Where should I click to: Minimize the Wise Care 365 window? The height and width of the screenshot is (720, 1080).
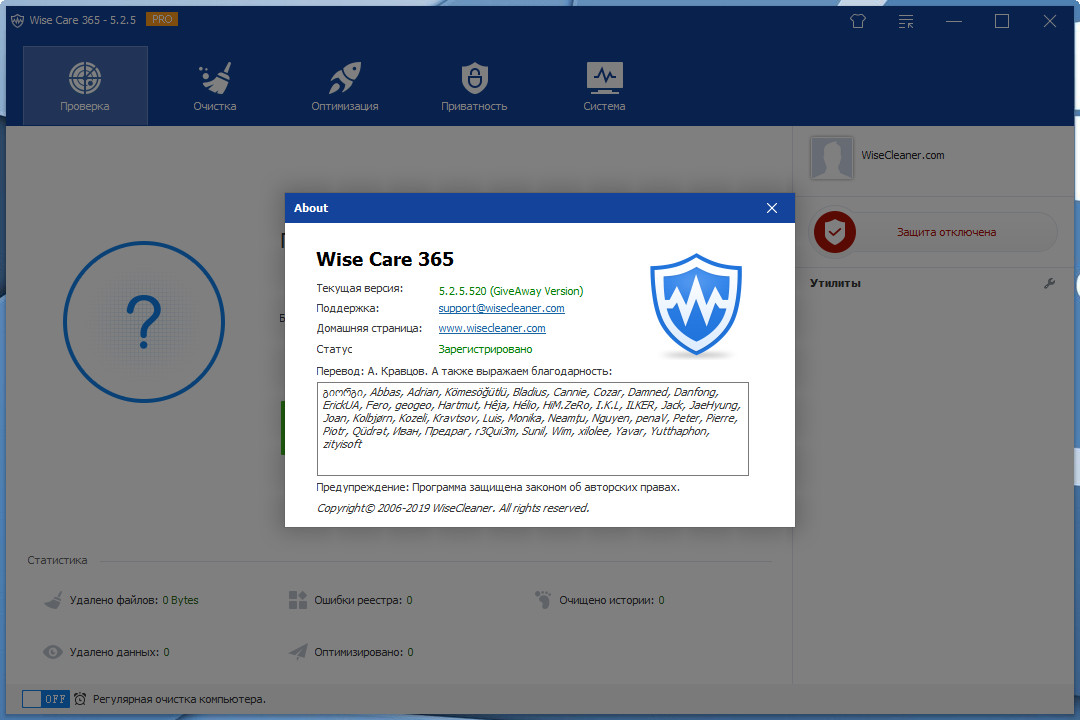(953, 21)
